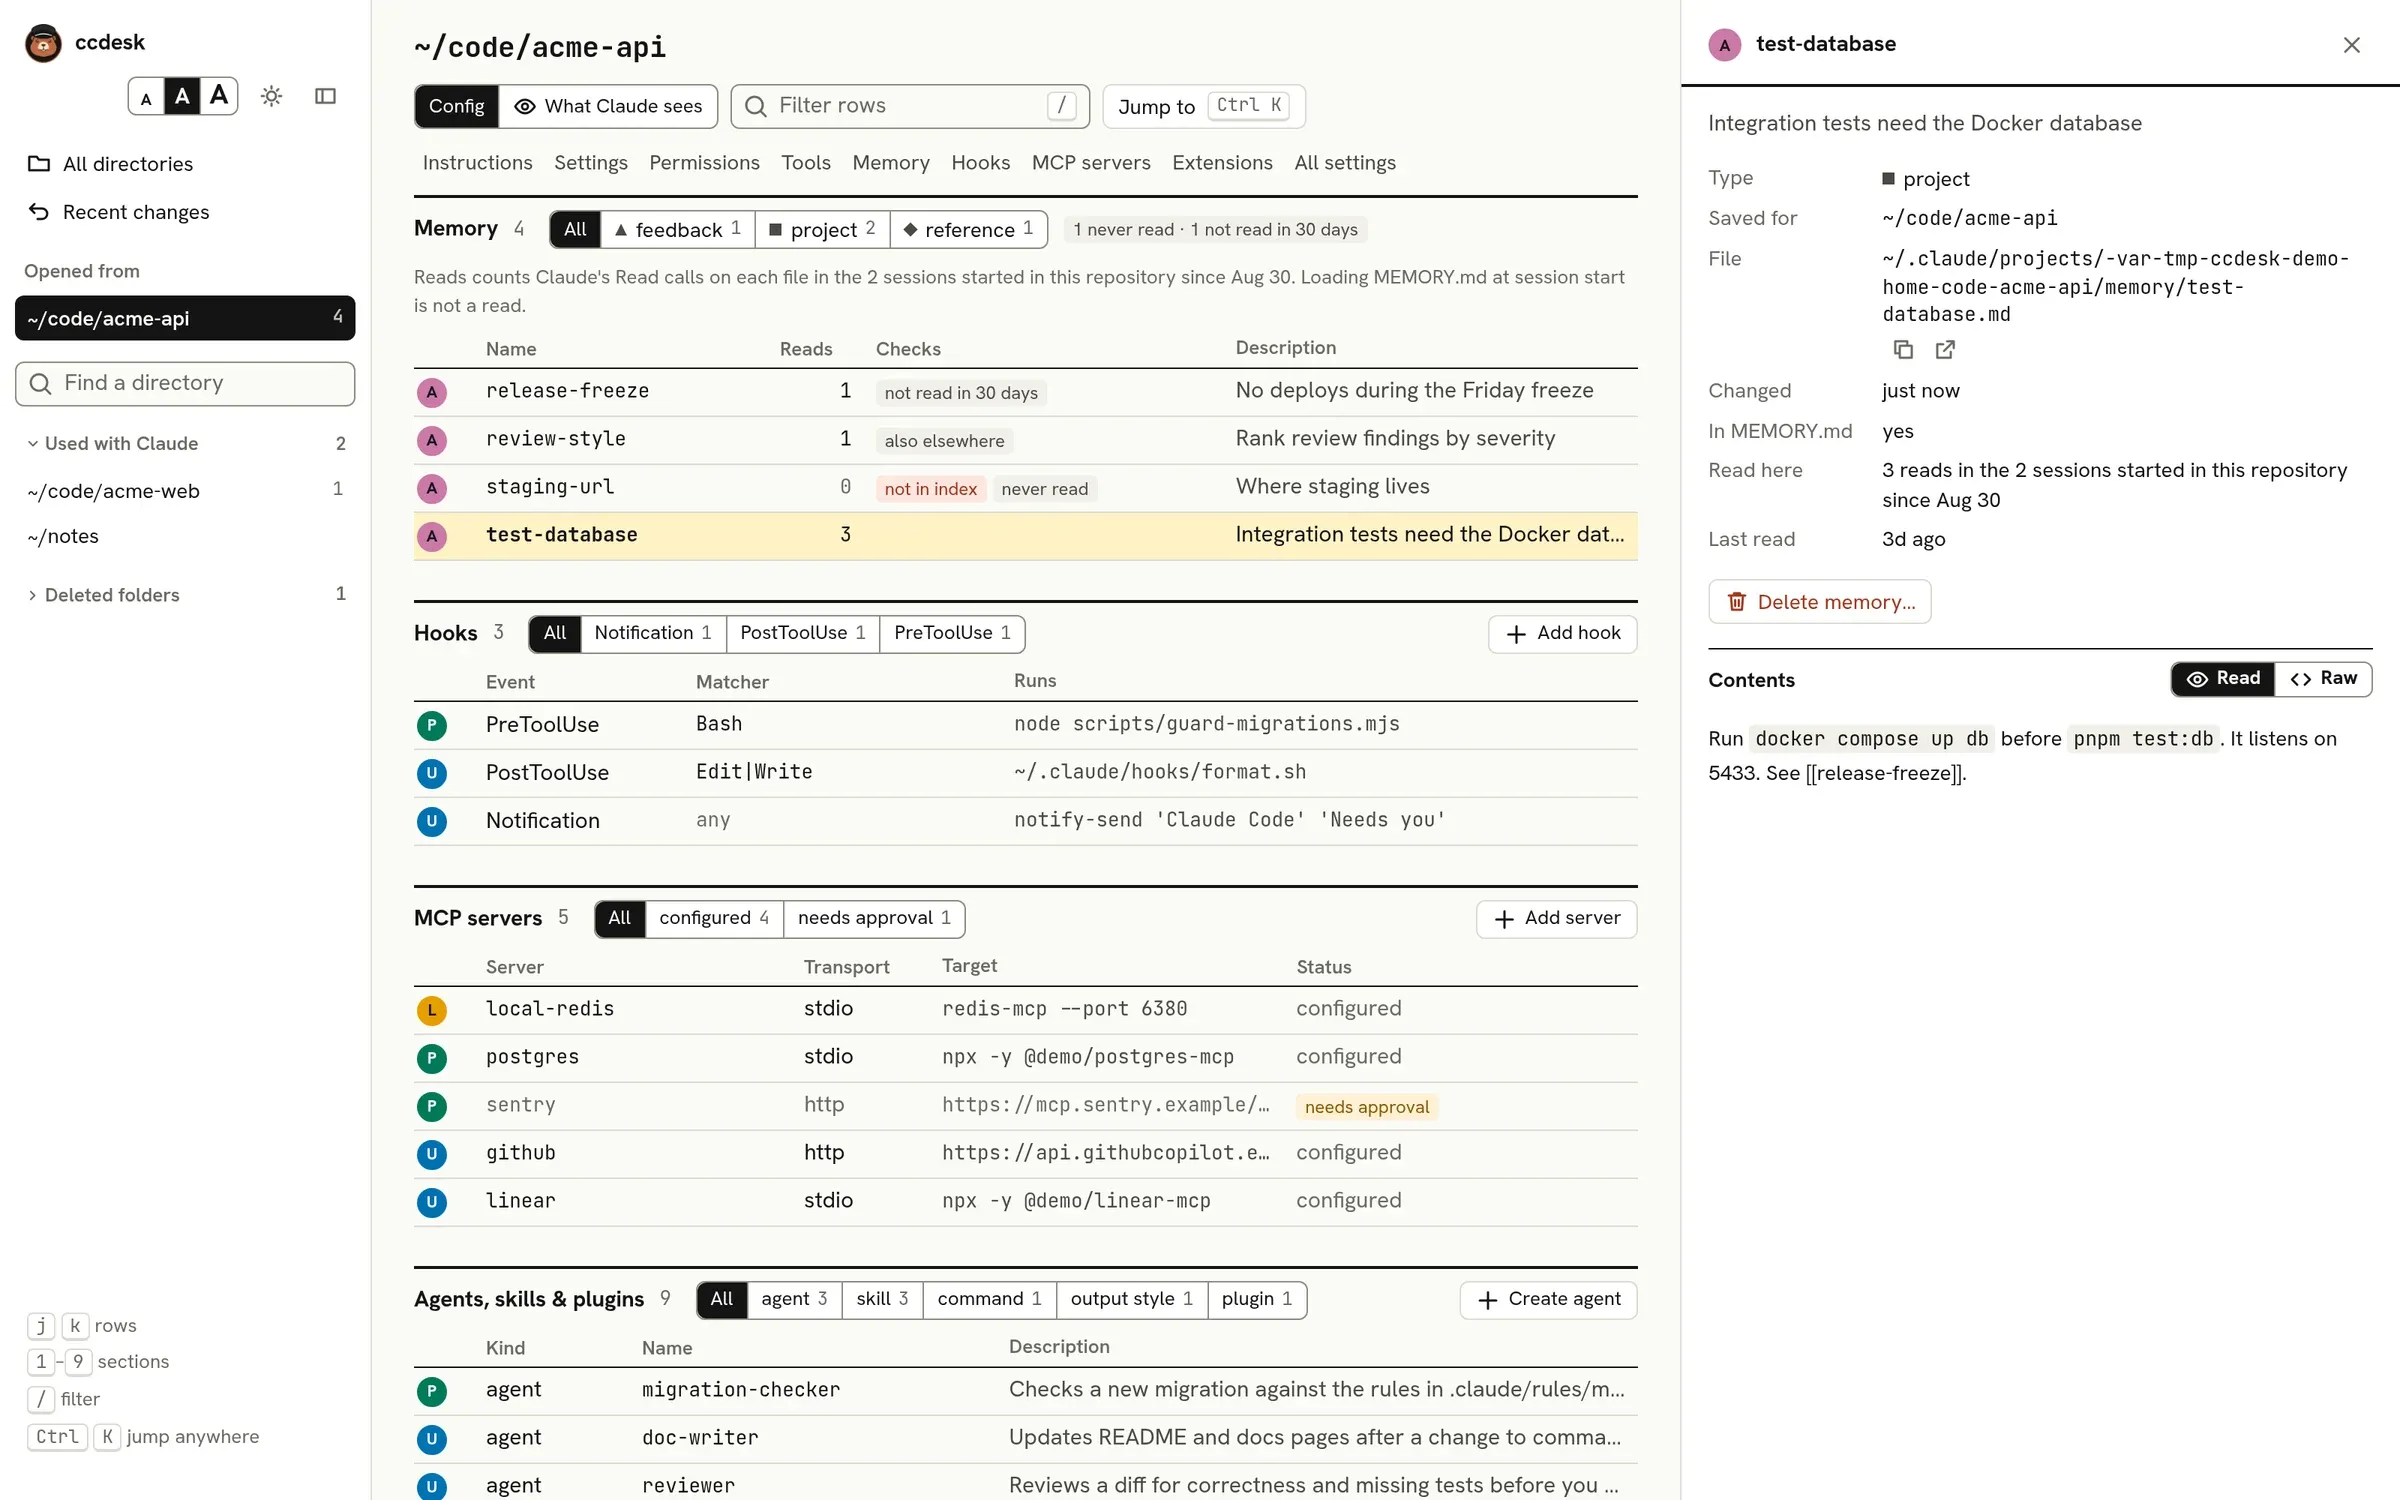Click the release-freeze row A badge
The image size is (2400, 1500).
432,392
